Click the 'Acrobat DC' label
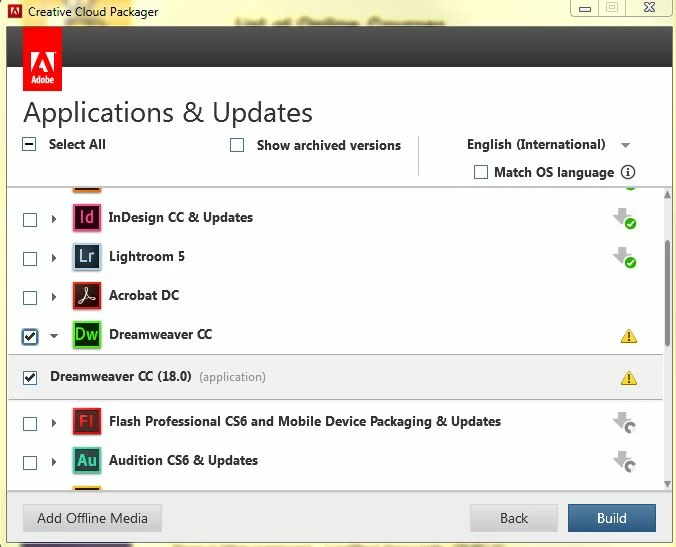This screenshot has width=676, height=547. 144,295
